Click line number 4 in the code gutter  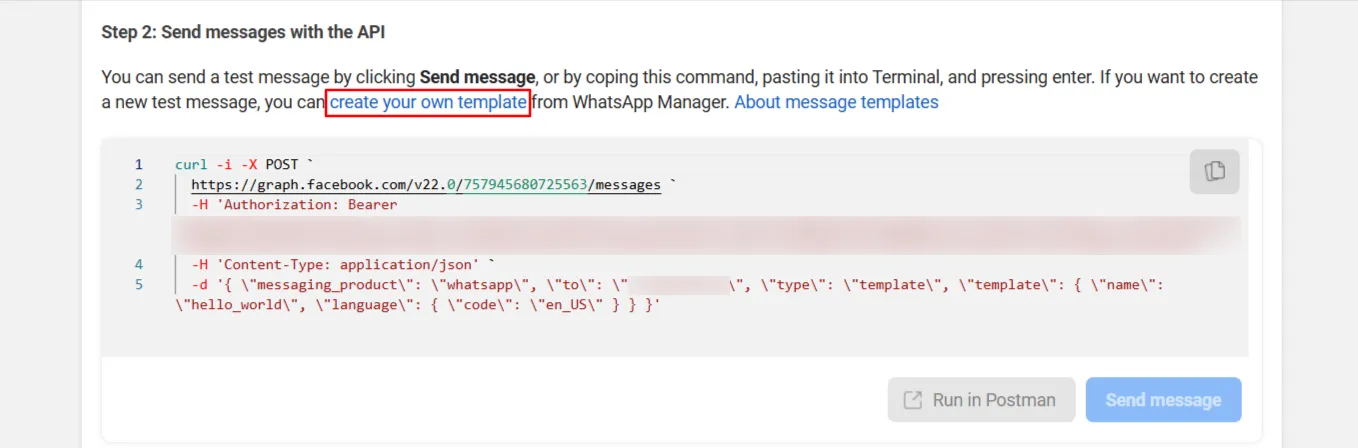[x=139, y=264]
